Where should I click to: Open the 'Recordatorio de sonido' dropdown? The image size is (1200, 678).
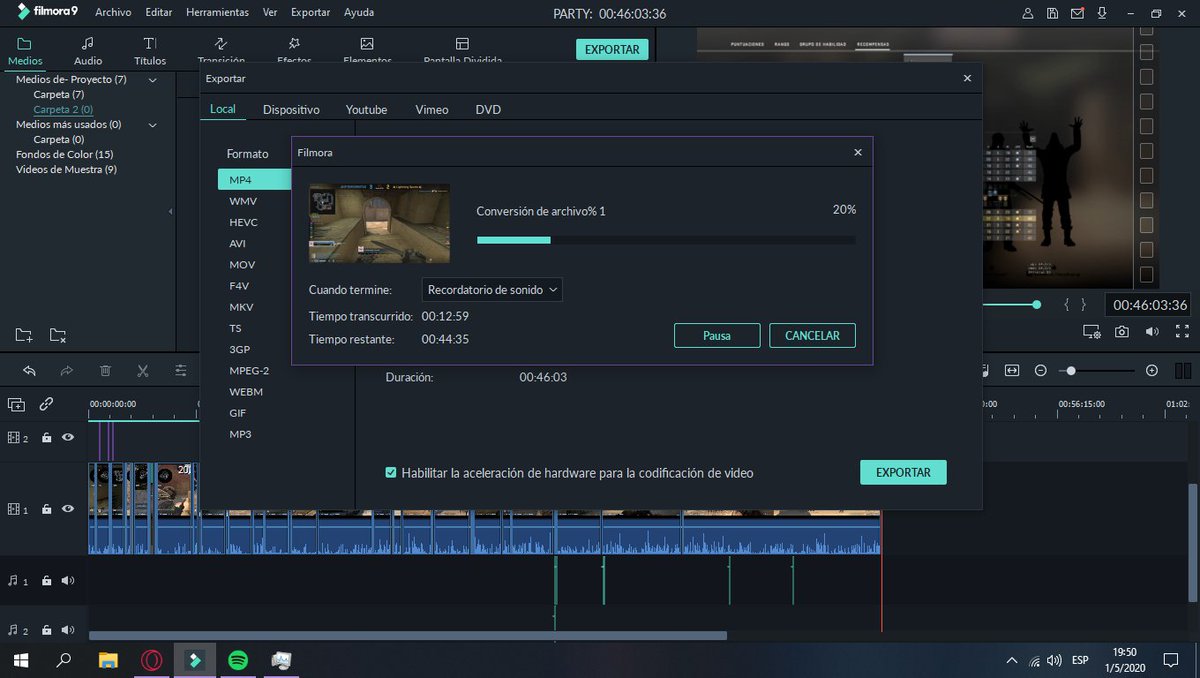pyautogui.click(x=492, y=289)
